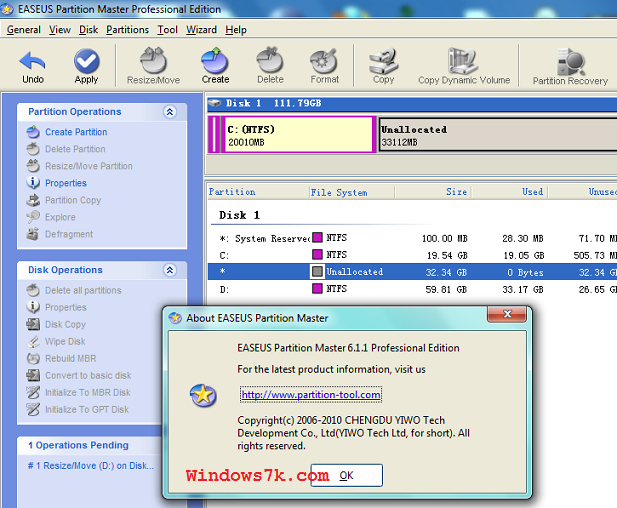Select the C: partition row in list
This screenshot has height=508, width=617.
point(412,255)
